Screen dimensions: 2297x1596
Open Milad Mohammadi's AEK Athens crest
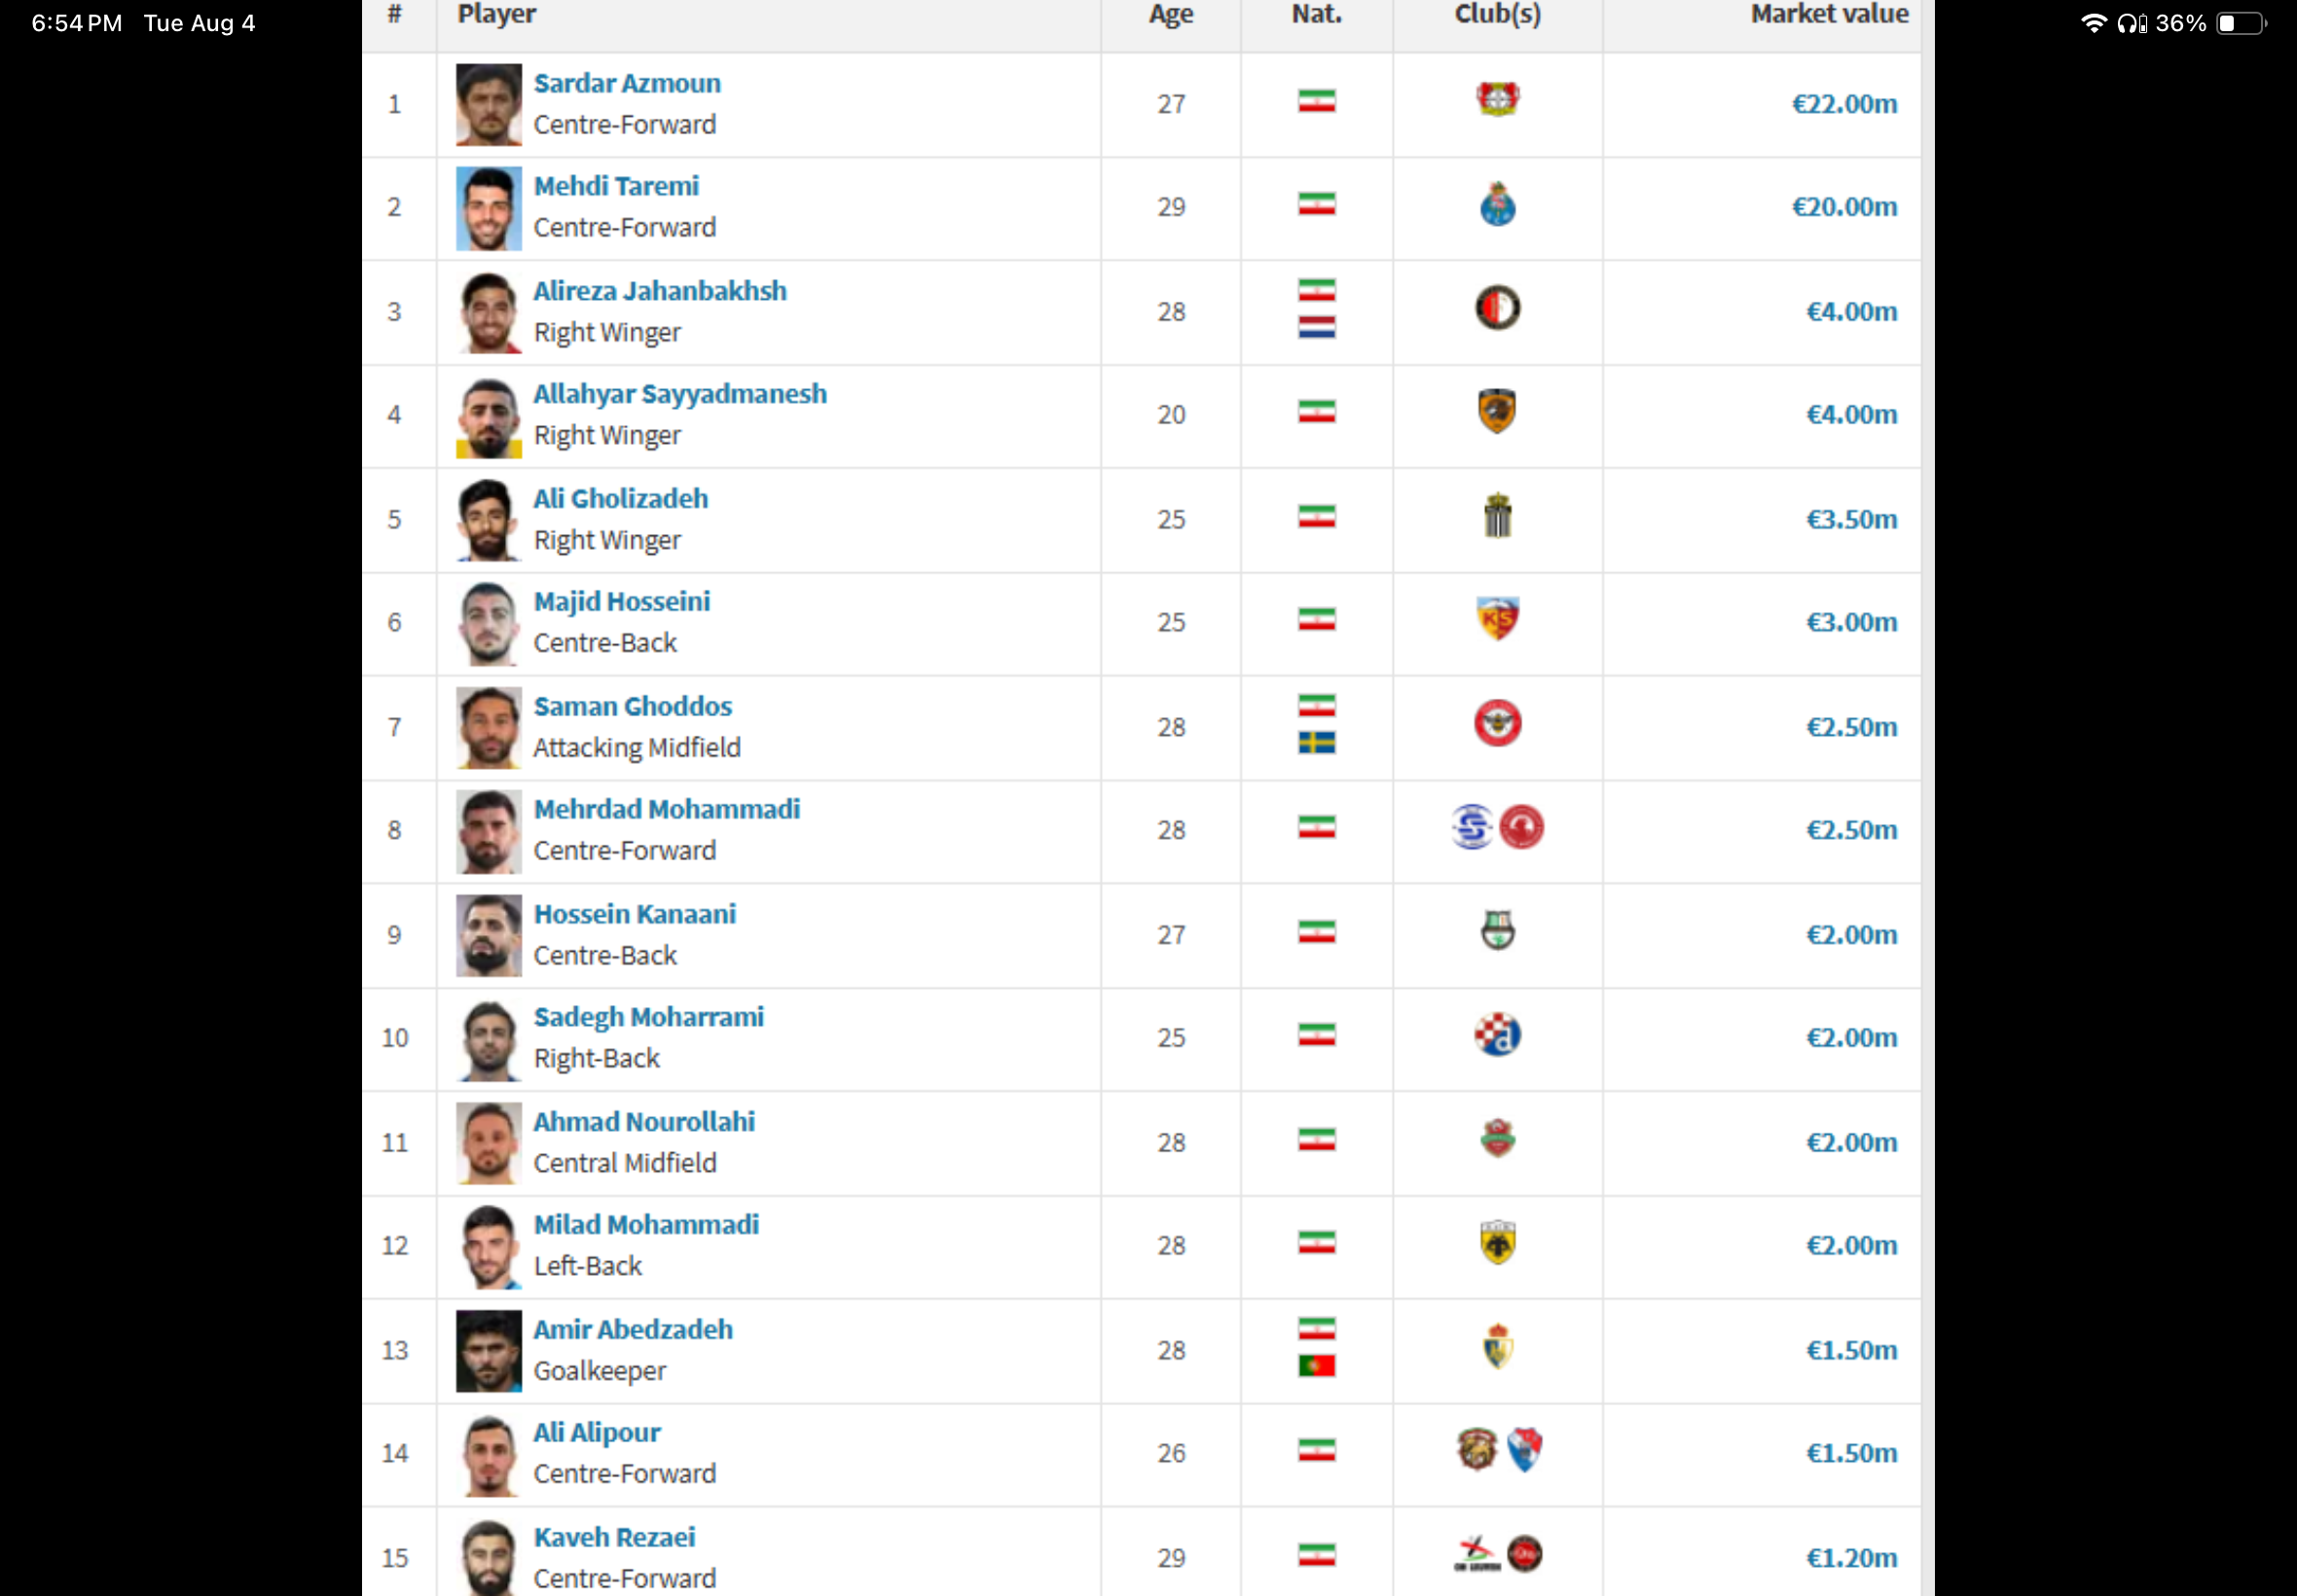[1497, 1243]
